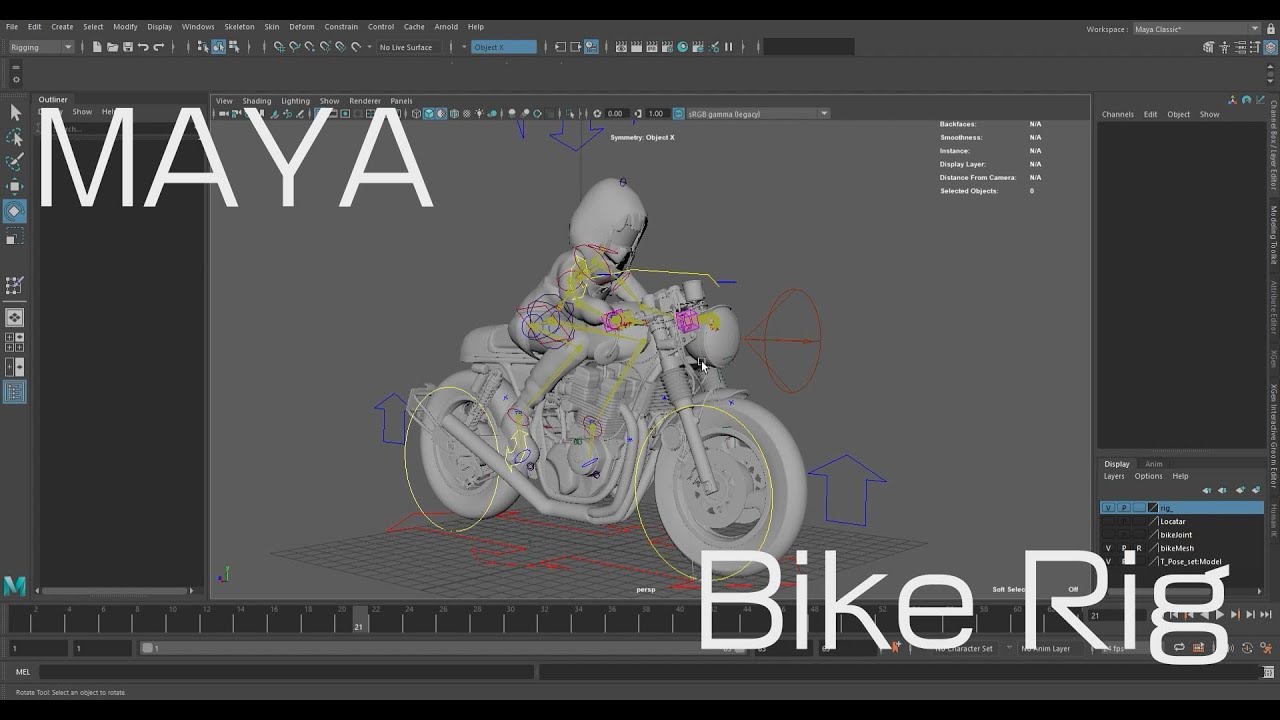Viewport: 1280px width, 720px height.
Task: Undo the last action
Action: coord(143,47)
